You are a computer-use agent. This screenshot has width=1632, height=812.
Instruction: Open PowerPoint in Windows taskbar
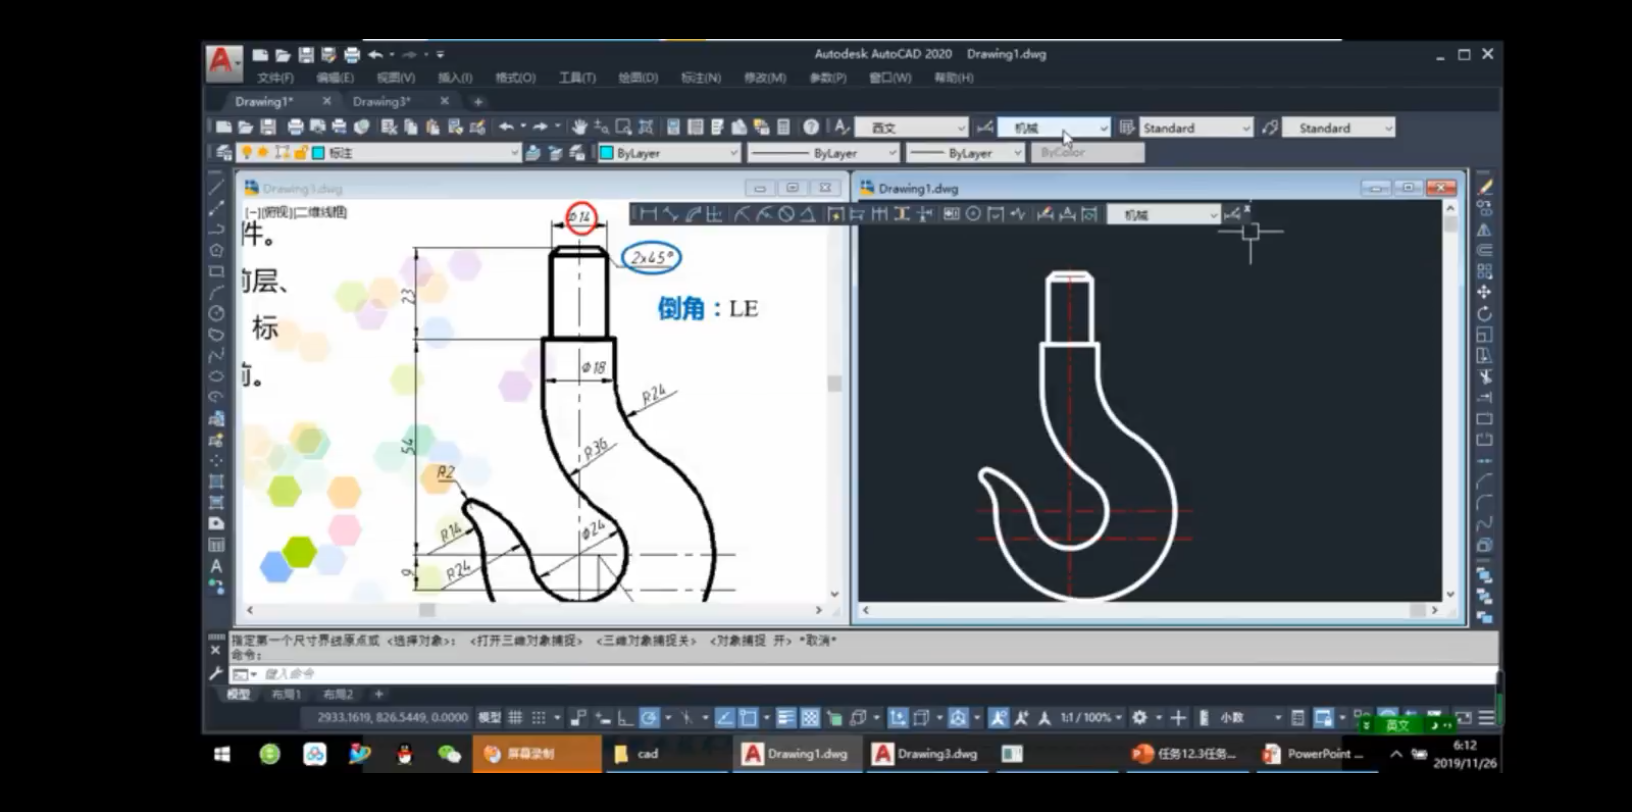1314,754
